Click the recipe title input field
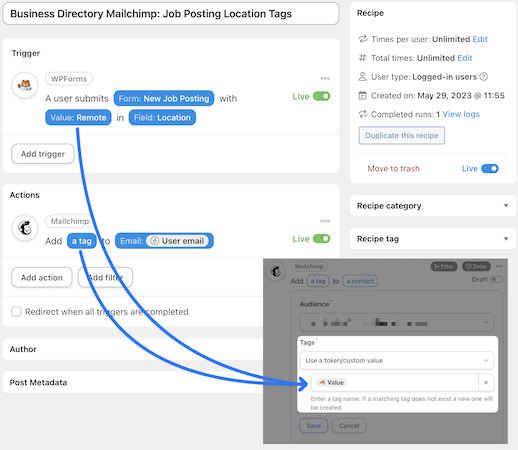Screen dimensions: 518x450 pos(171,14)
